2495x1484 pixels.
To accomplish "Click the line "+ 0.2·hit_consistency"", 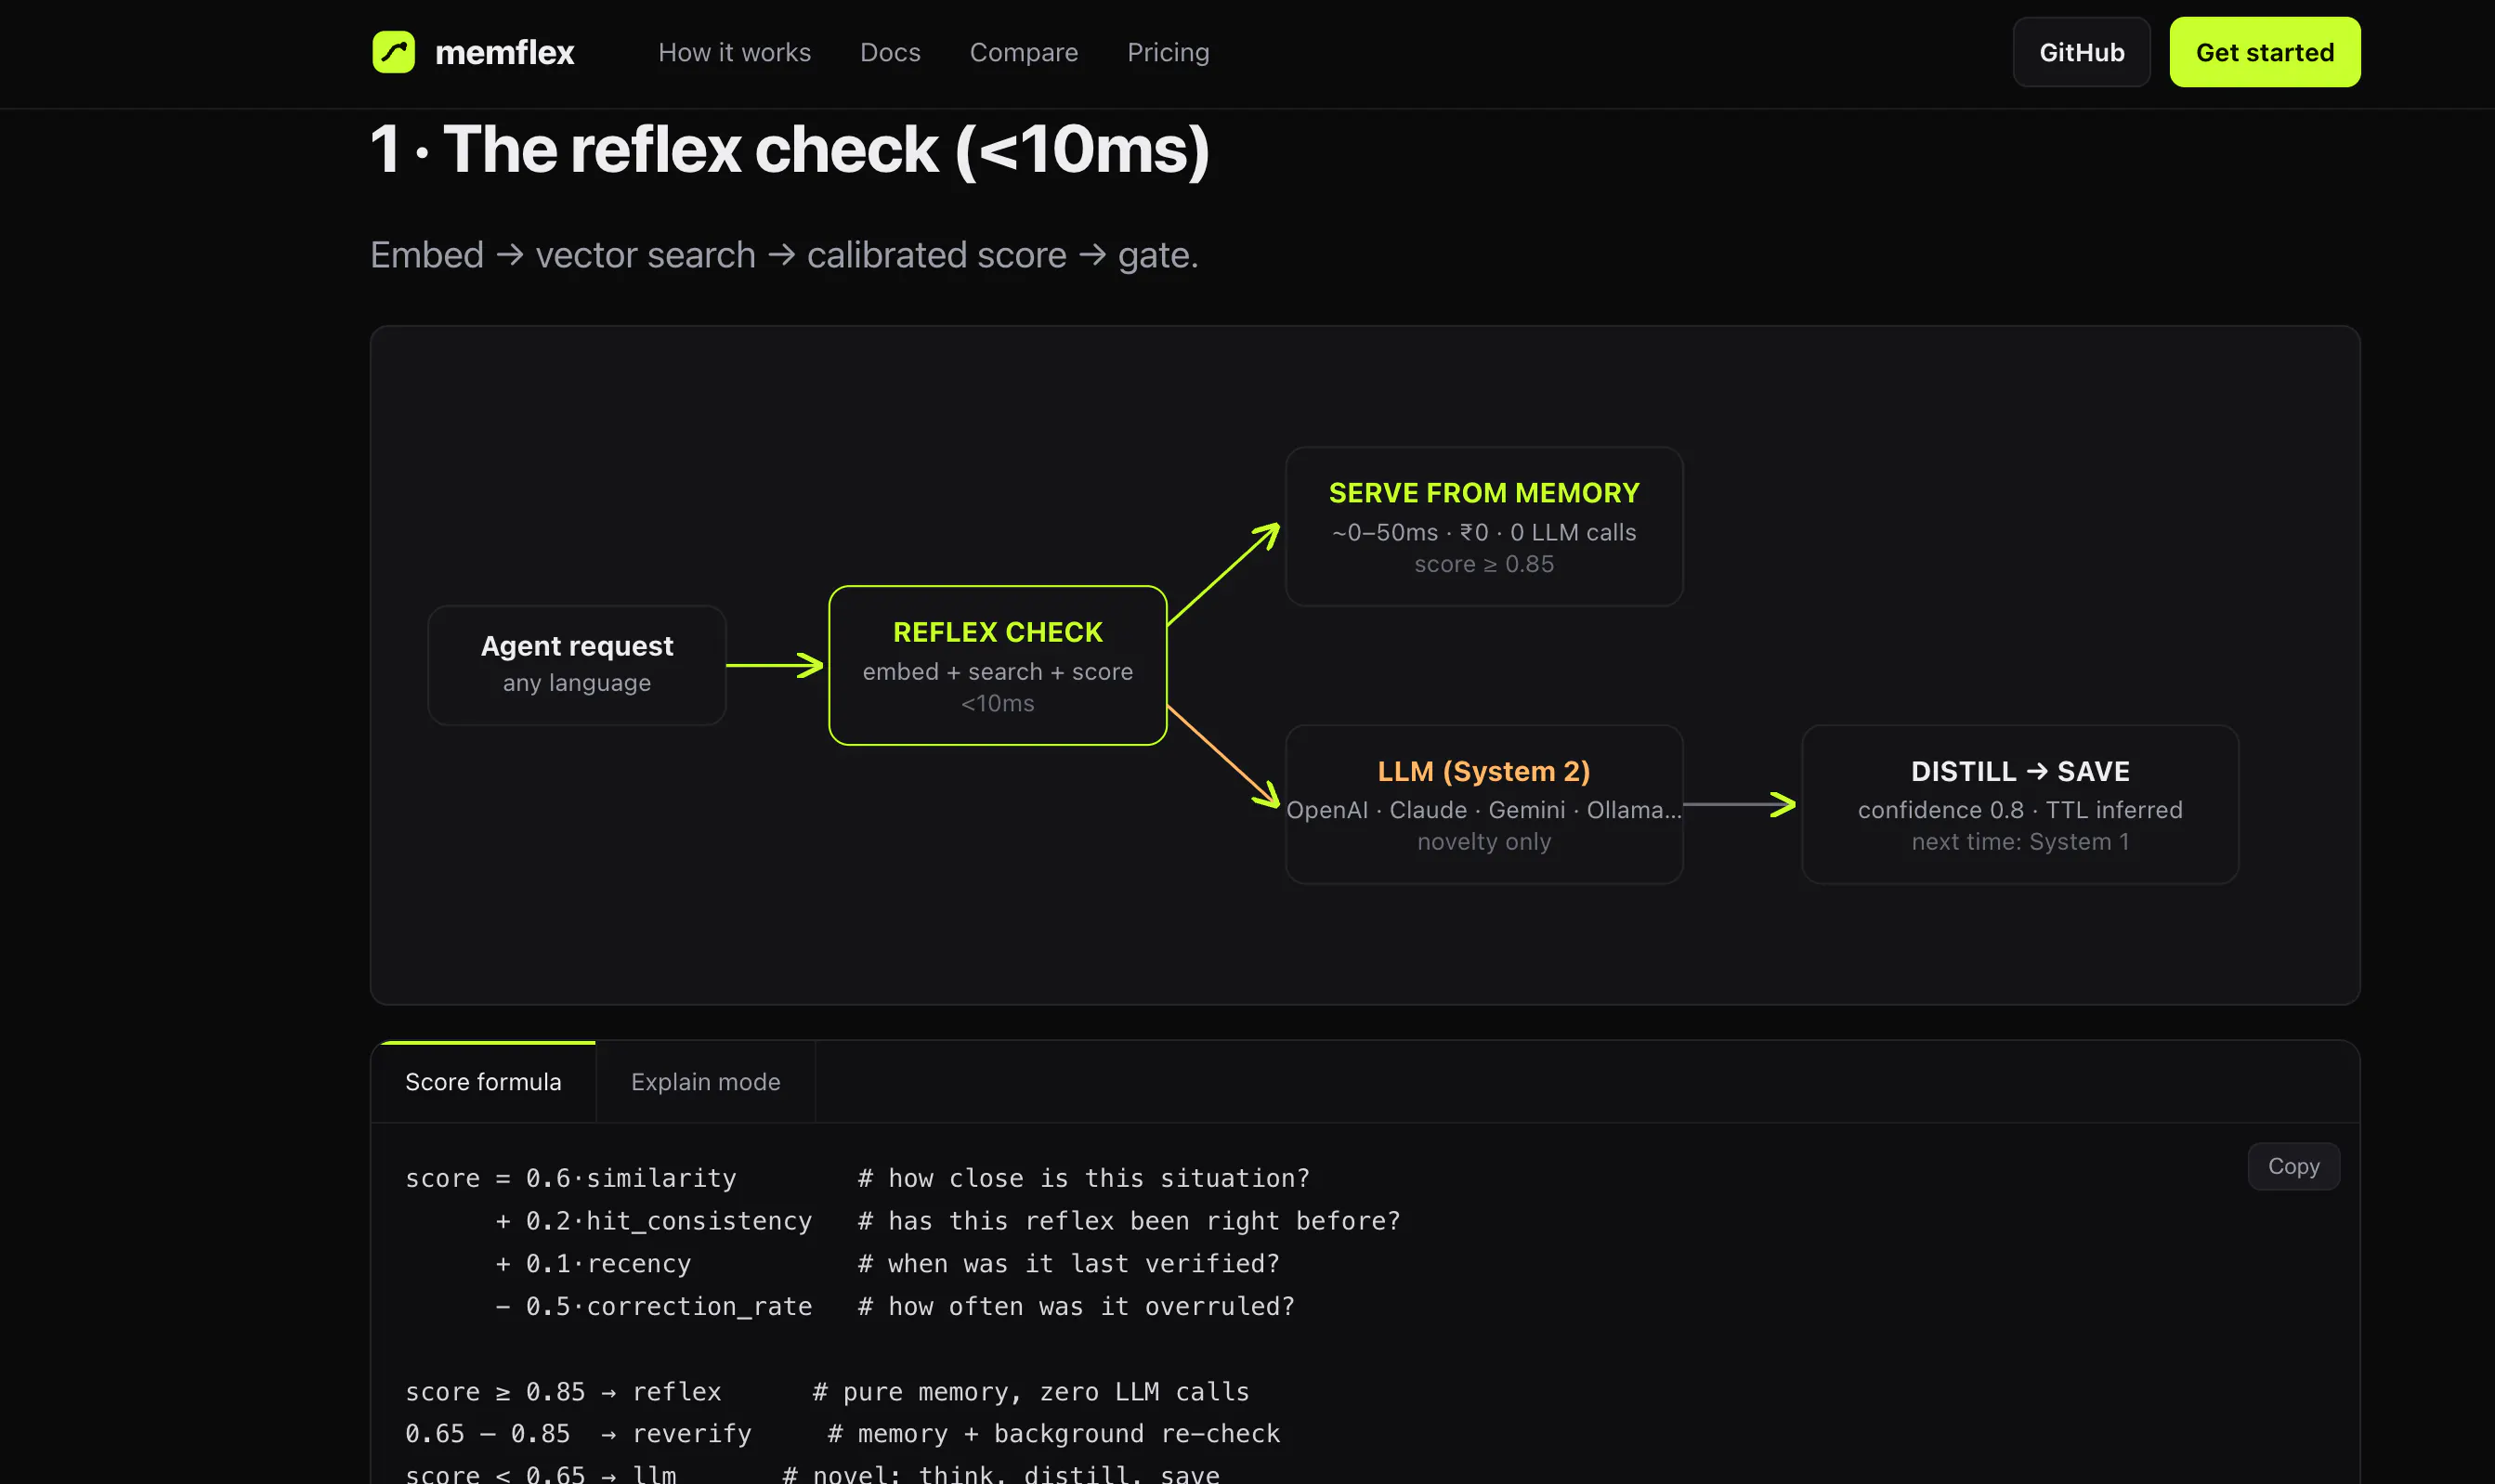I will [x=654, y=1221].
